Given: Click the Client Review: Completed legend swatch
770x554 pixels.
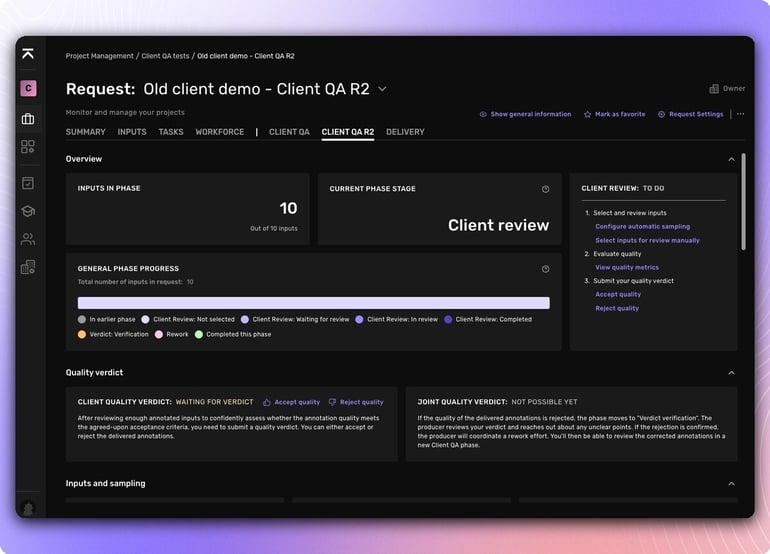Looking at the screenshot, I should point(448,320).
